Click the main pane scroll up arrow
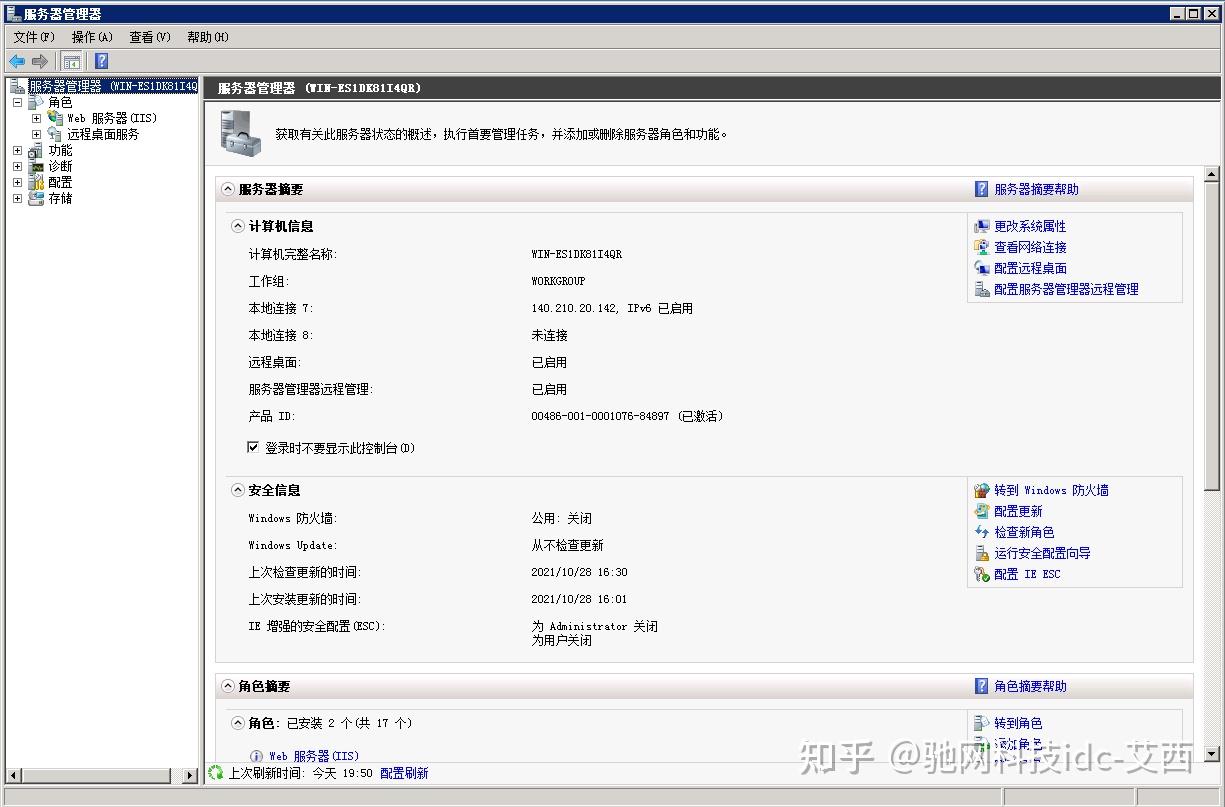 [x=1212, y=175]
